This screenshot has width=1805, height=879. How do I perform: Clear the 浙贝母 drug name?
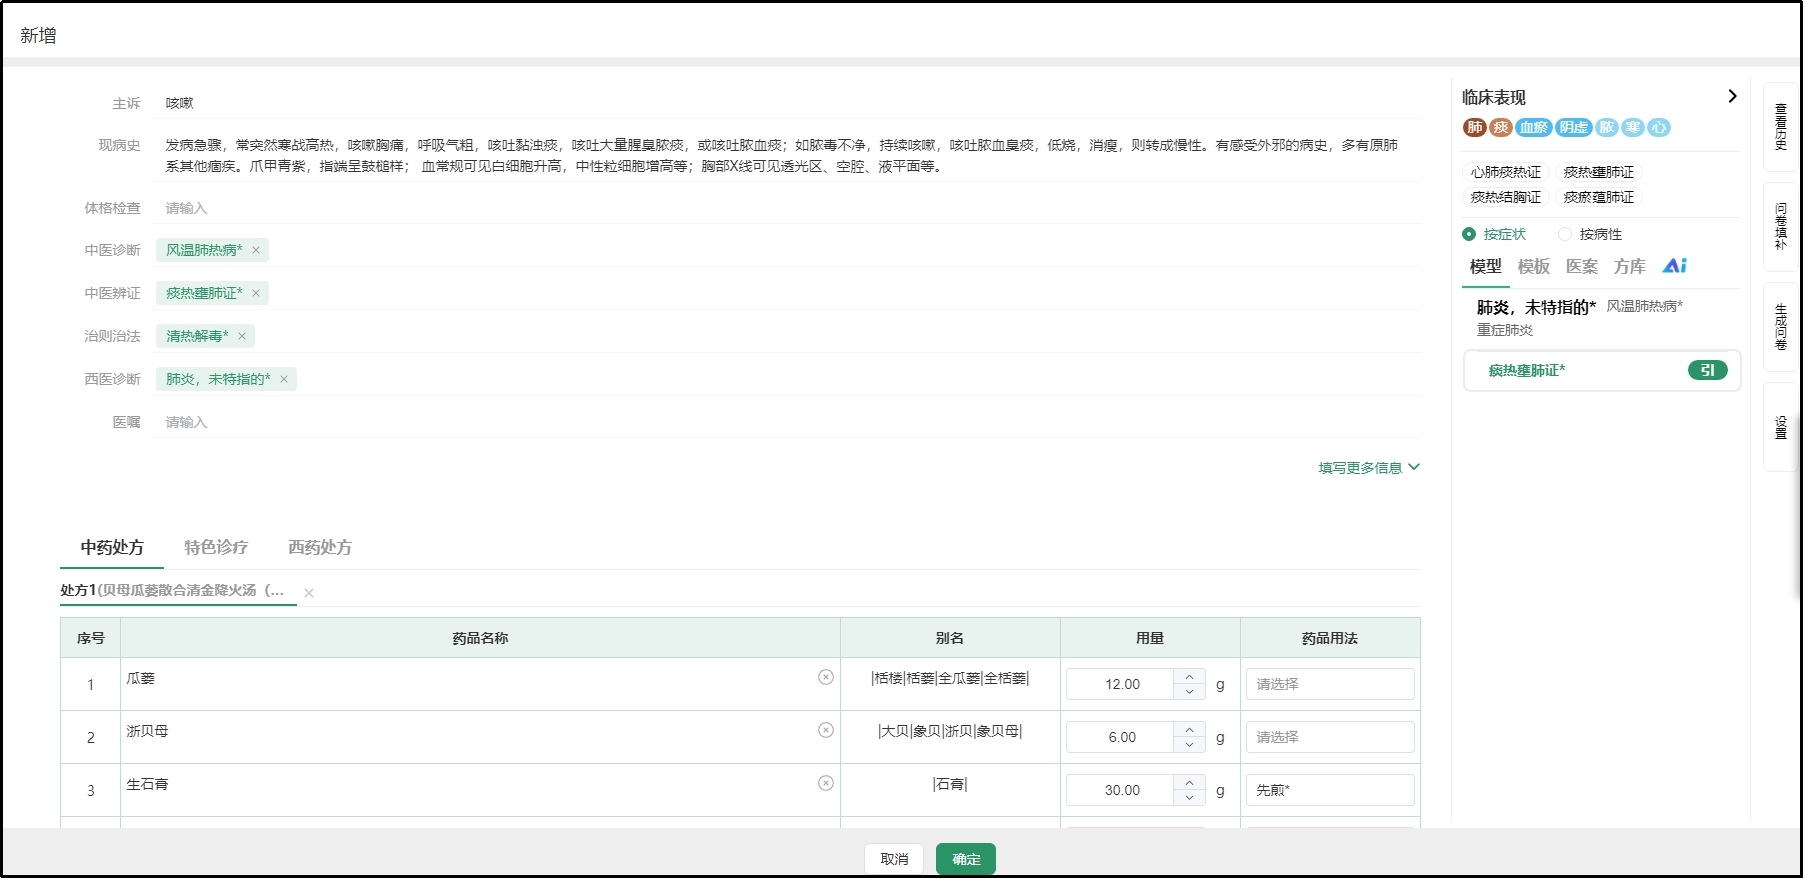coord(826,730)
